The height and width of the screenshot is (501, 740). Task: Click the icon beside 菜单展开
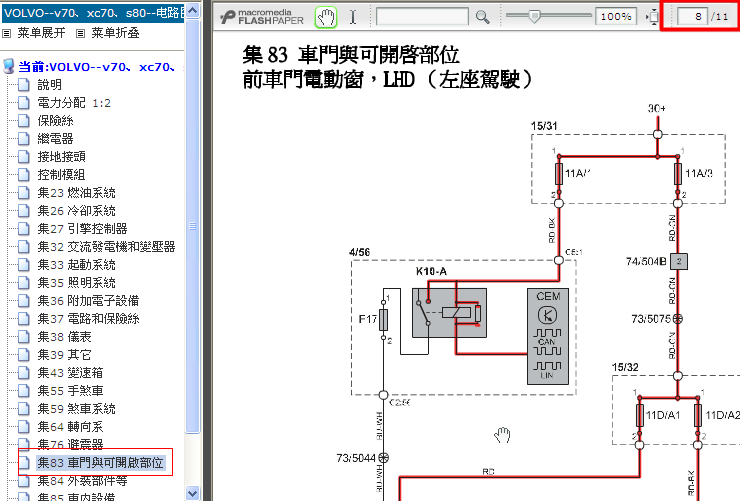coord(7,33)
